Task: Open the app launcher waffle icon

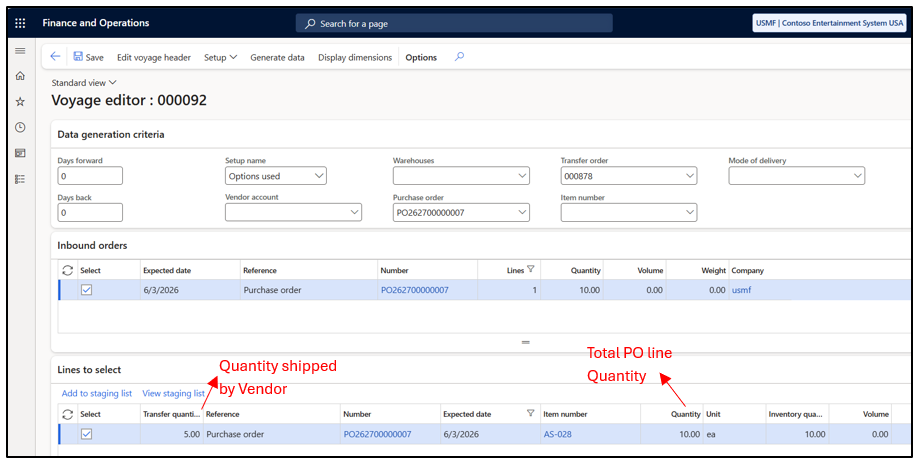Action: [20, 23]
